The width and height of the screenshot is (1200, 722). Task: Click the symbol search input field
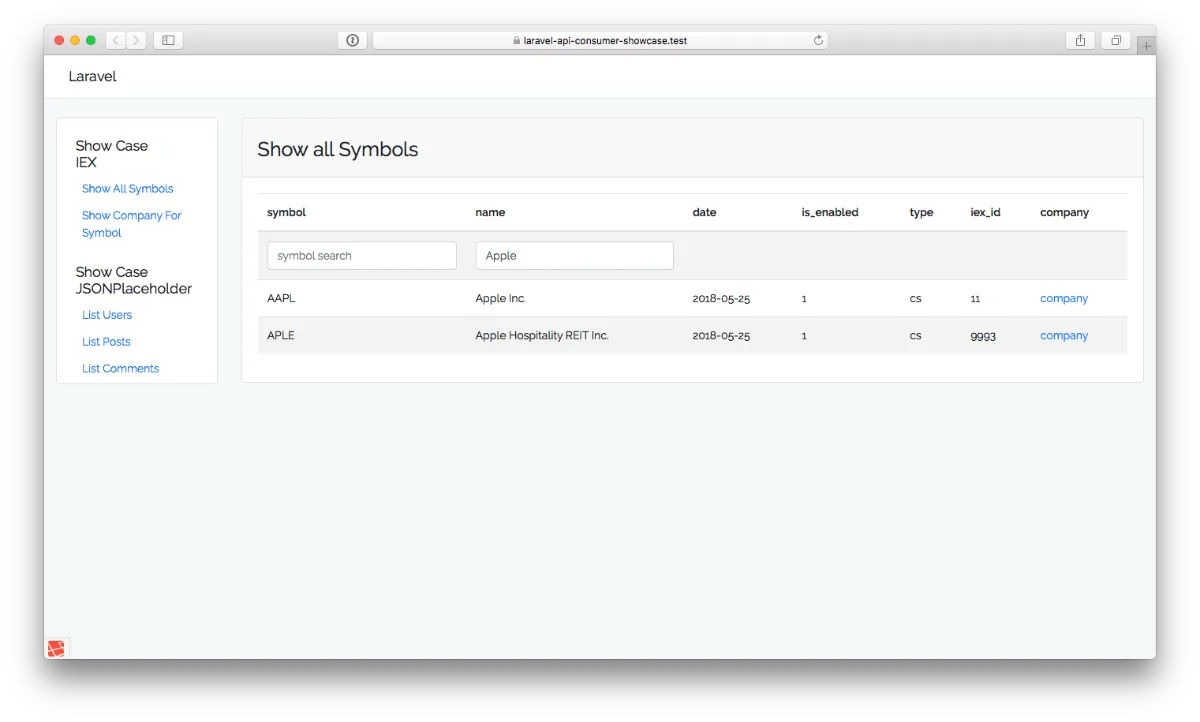click(x=361, y=255)
